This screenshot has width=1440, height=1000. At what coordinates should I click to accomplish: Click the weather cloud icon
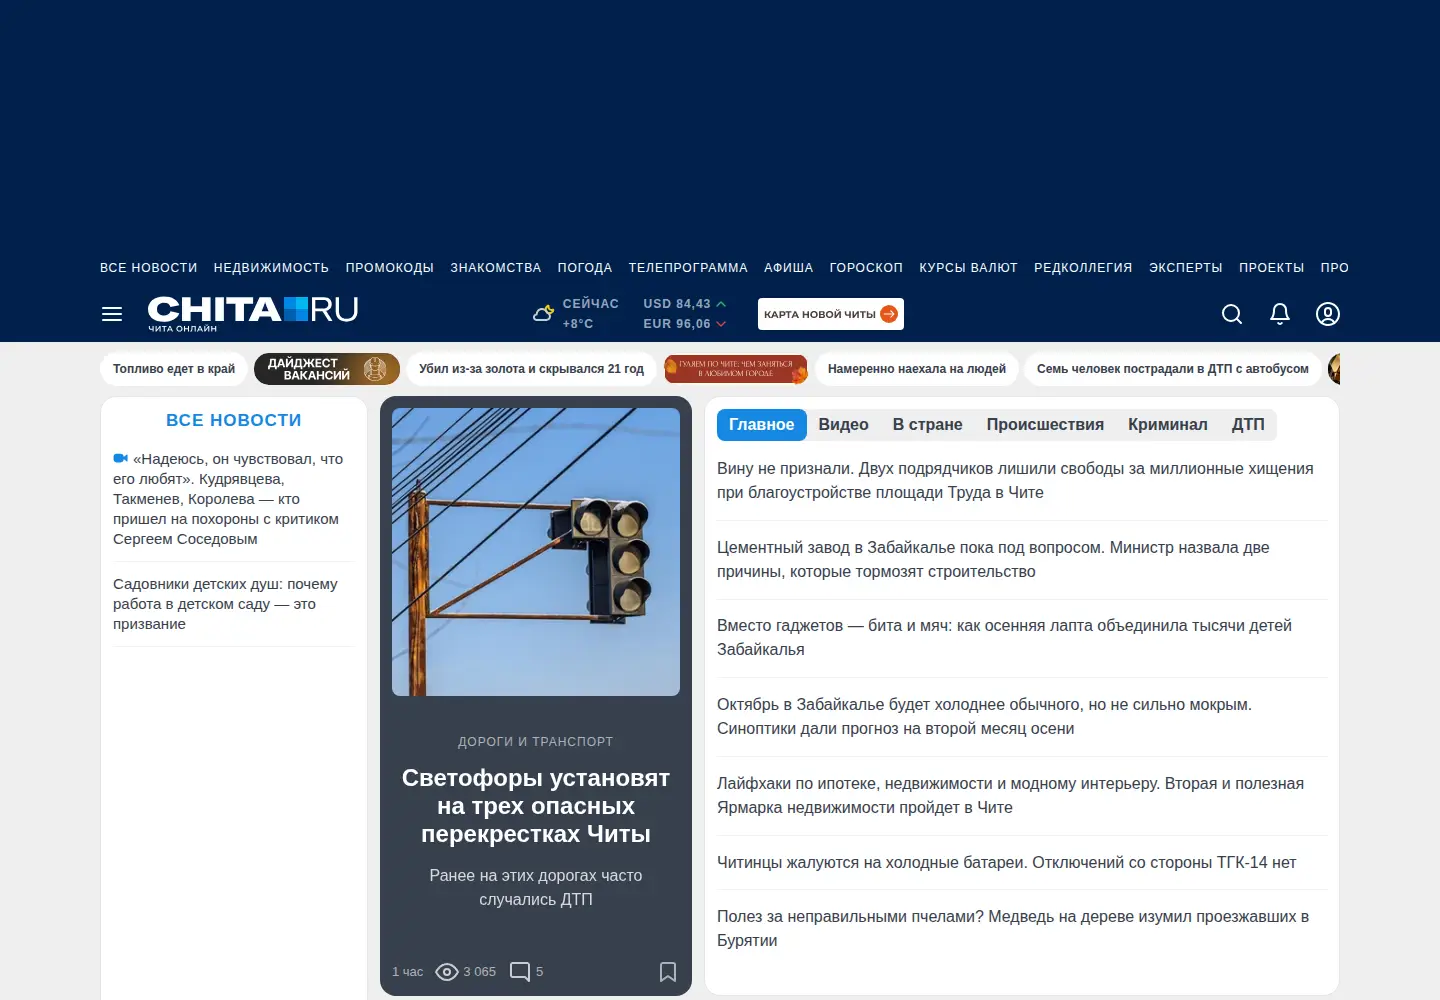543,313
